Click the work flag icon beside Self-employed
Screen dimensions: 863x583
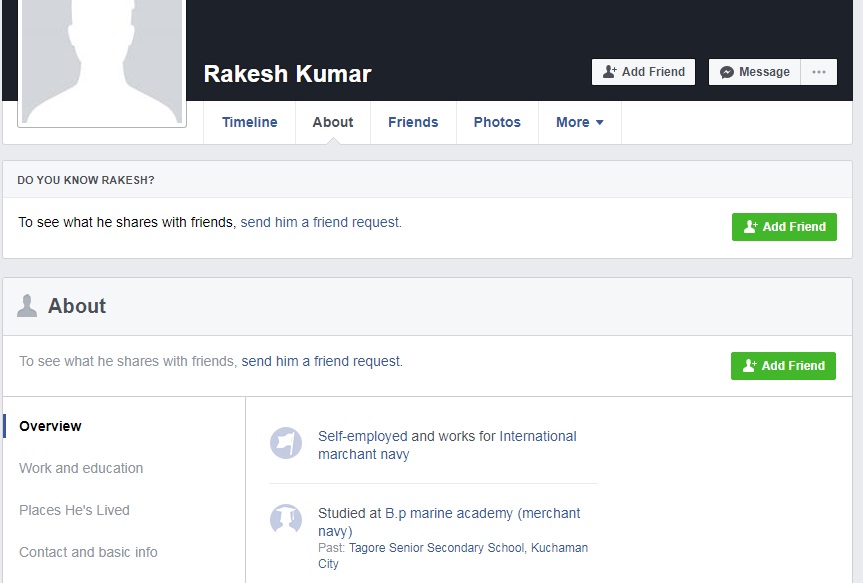tap(286, 443)
